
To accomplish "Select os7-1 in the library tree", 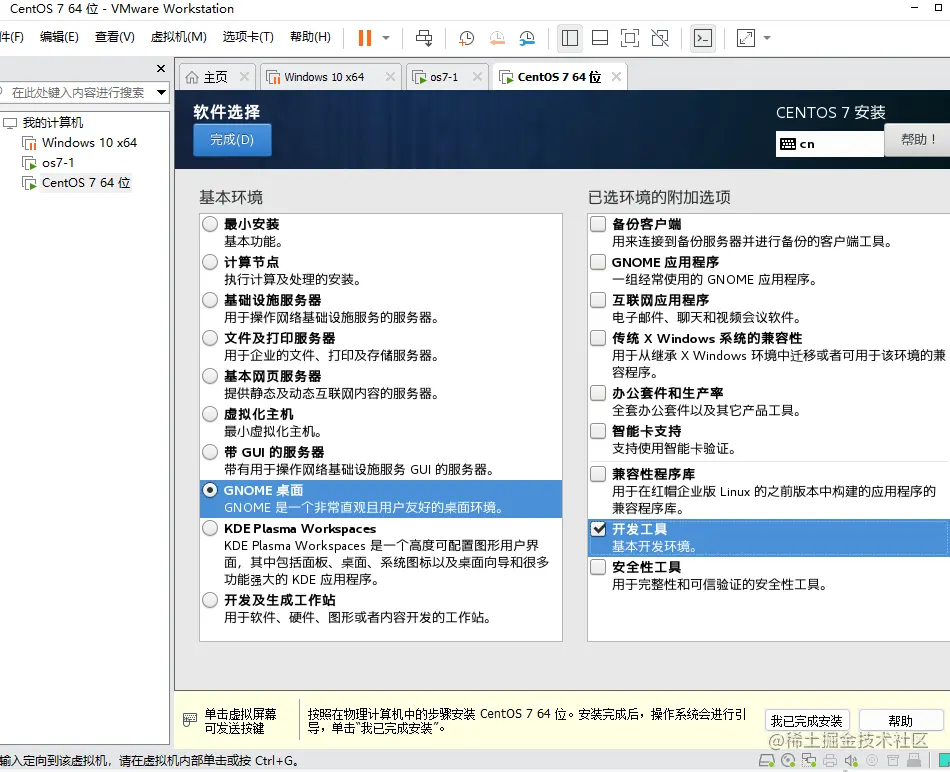I will coord(58,163).
